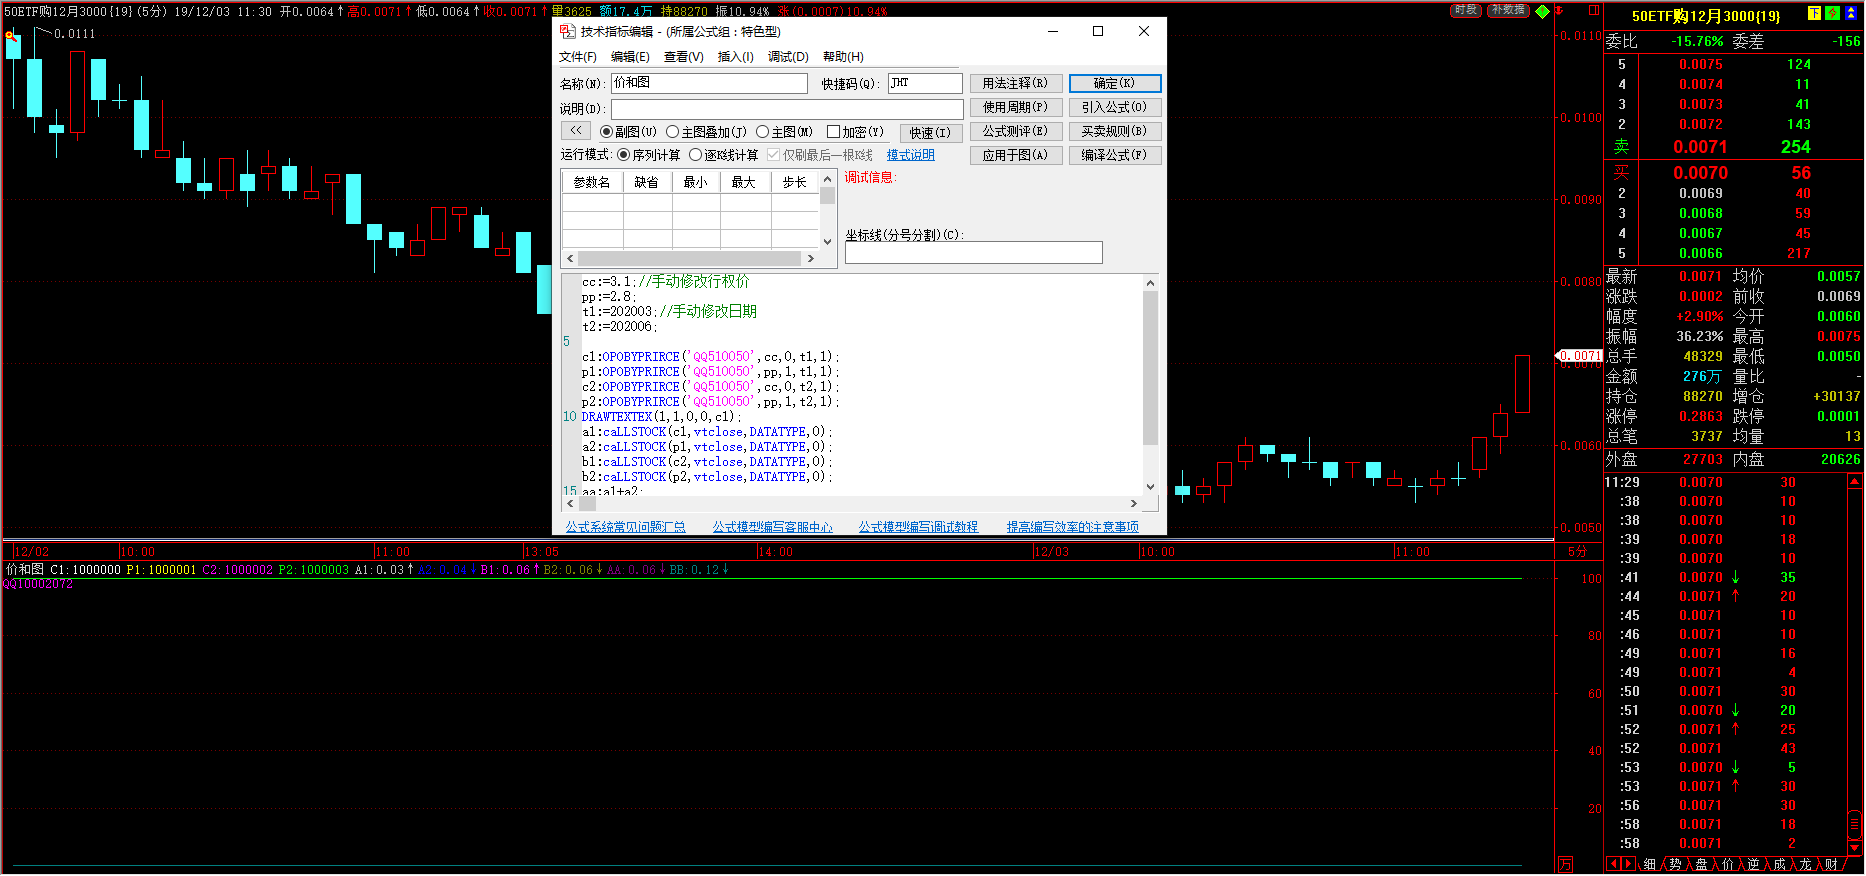Click the 确定 button
The height and width of the screenshot is (876, 1866).
click(1115, 83)
